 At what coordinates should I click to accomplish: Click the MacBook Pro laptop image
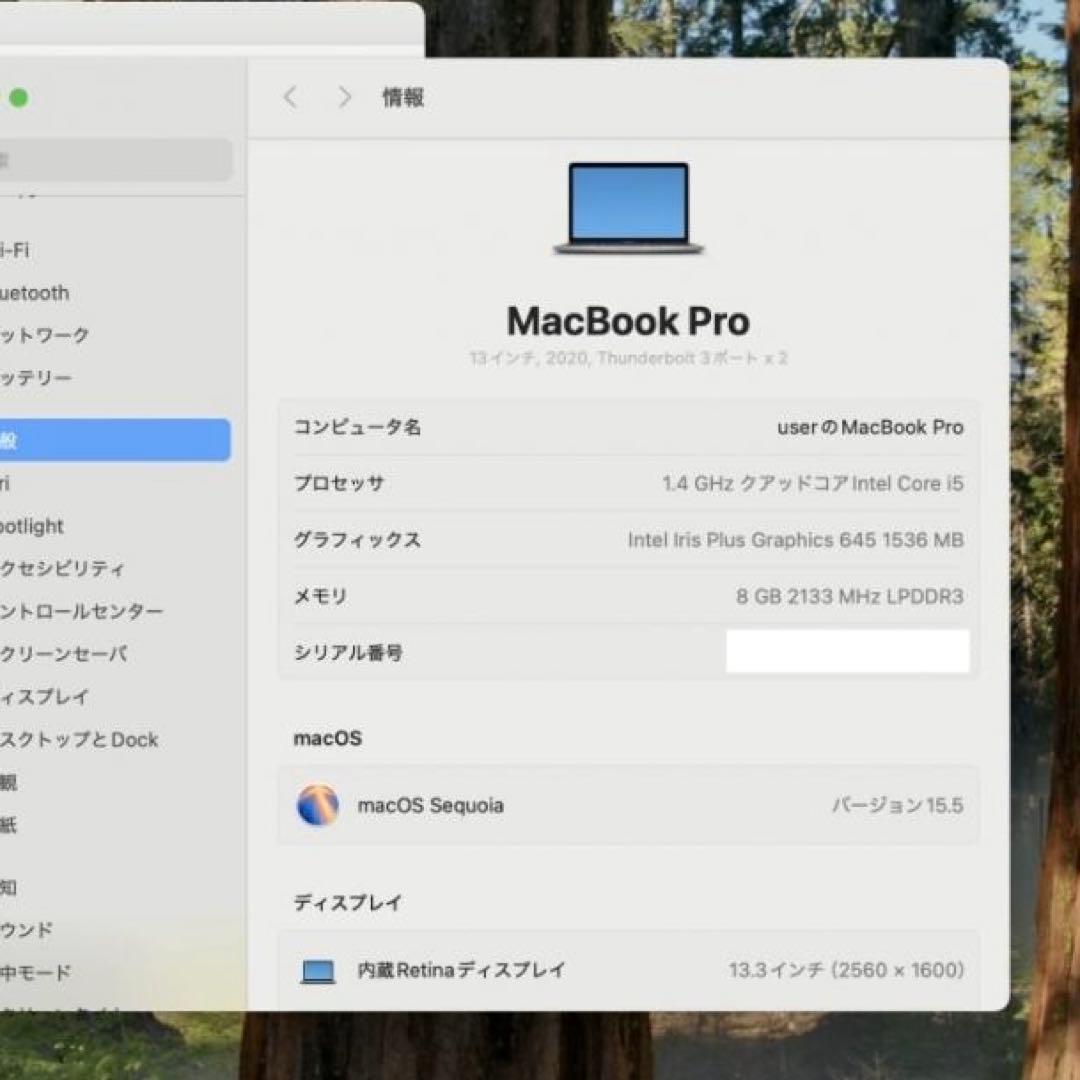pyautogui.click(x=628, y=208)
